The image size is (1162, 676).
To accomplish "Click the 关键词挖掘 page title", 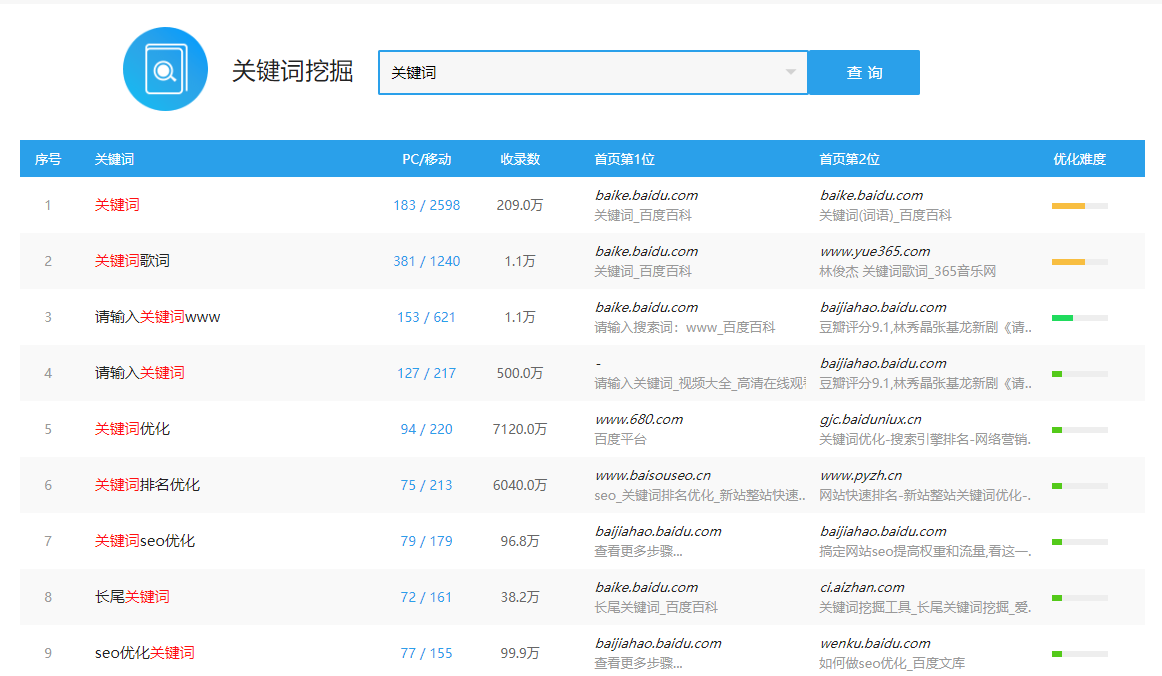I will 293,71.
